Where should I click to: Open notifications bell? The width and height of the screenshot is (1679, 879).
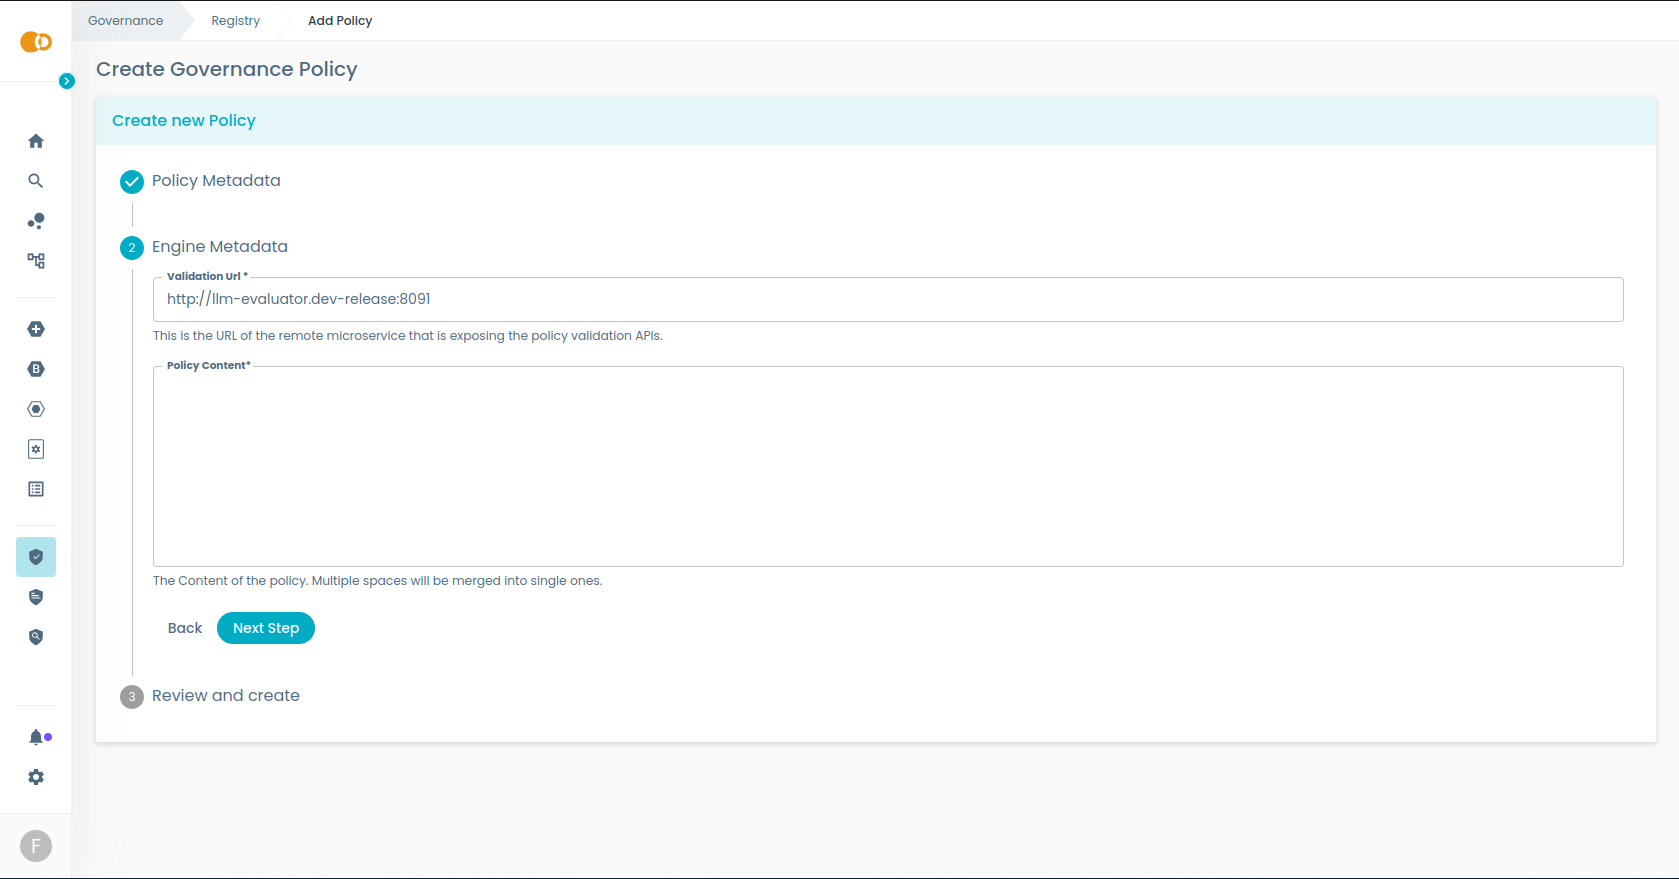36,737
